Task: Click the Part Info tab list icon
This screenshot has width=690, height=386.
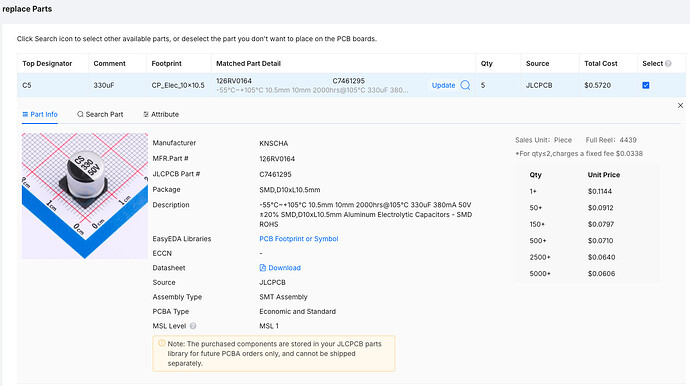Action: point(25,114)
